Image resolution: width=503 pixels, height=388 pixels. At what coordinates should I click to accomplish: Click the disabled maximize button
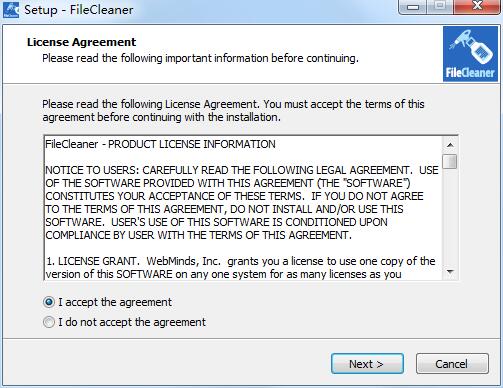[x=440, y=6]
